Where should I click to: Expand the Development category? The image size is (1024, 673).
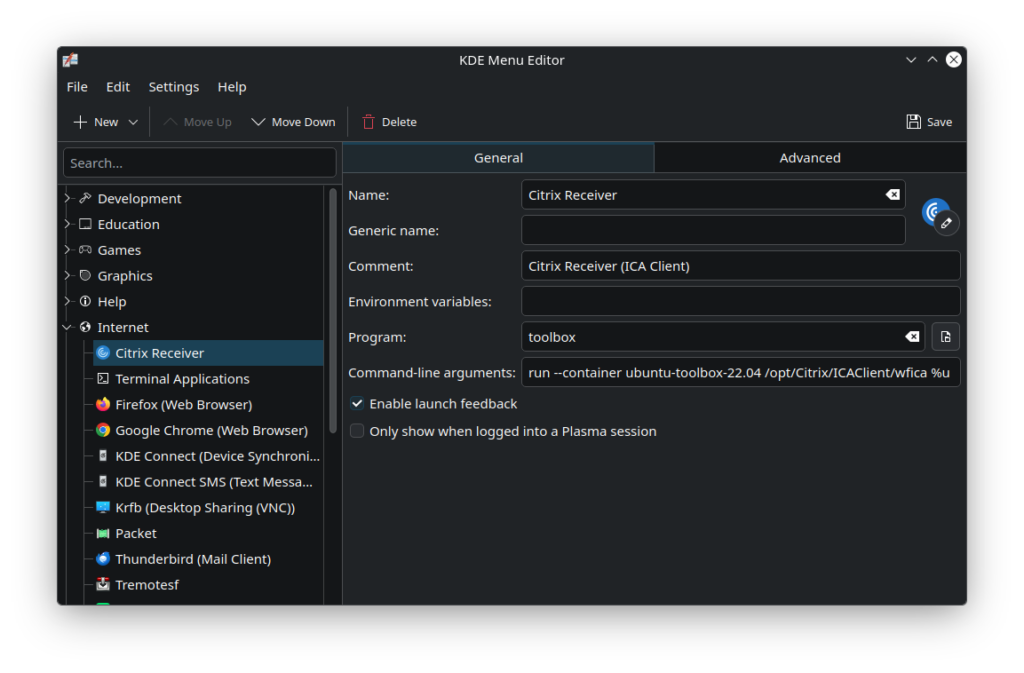click(x=67, y=199)
